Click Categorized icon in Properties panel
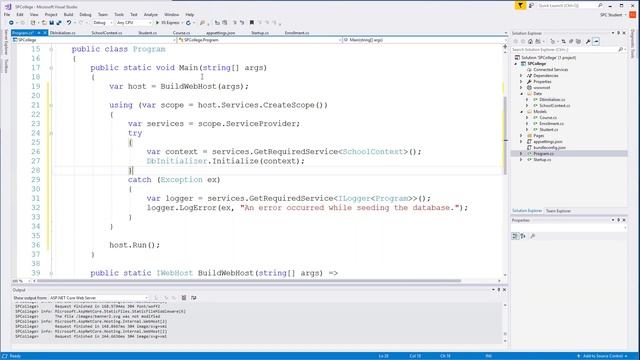The width and height of the screenshot is (640, 360). [515, 236]
